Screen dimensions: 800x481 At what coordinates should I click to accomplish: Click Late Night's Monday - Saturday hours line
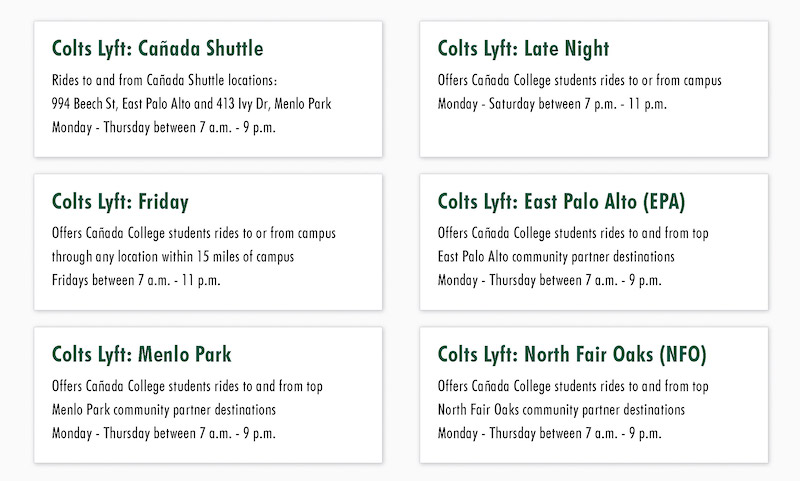(x=552, y=103)
